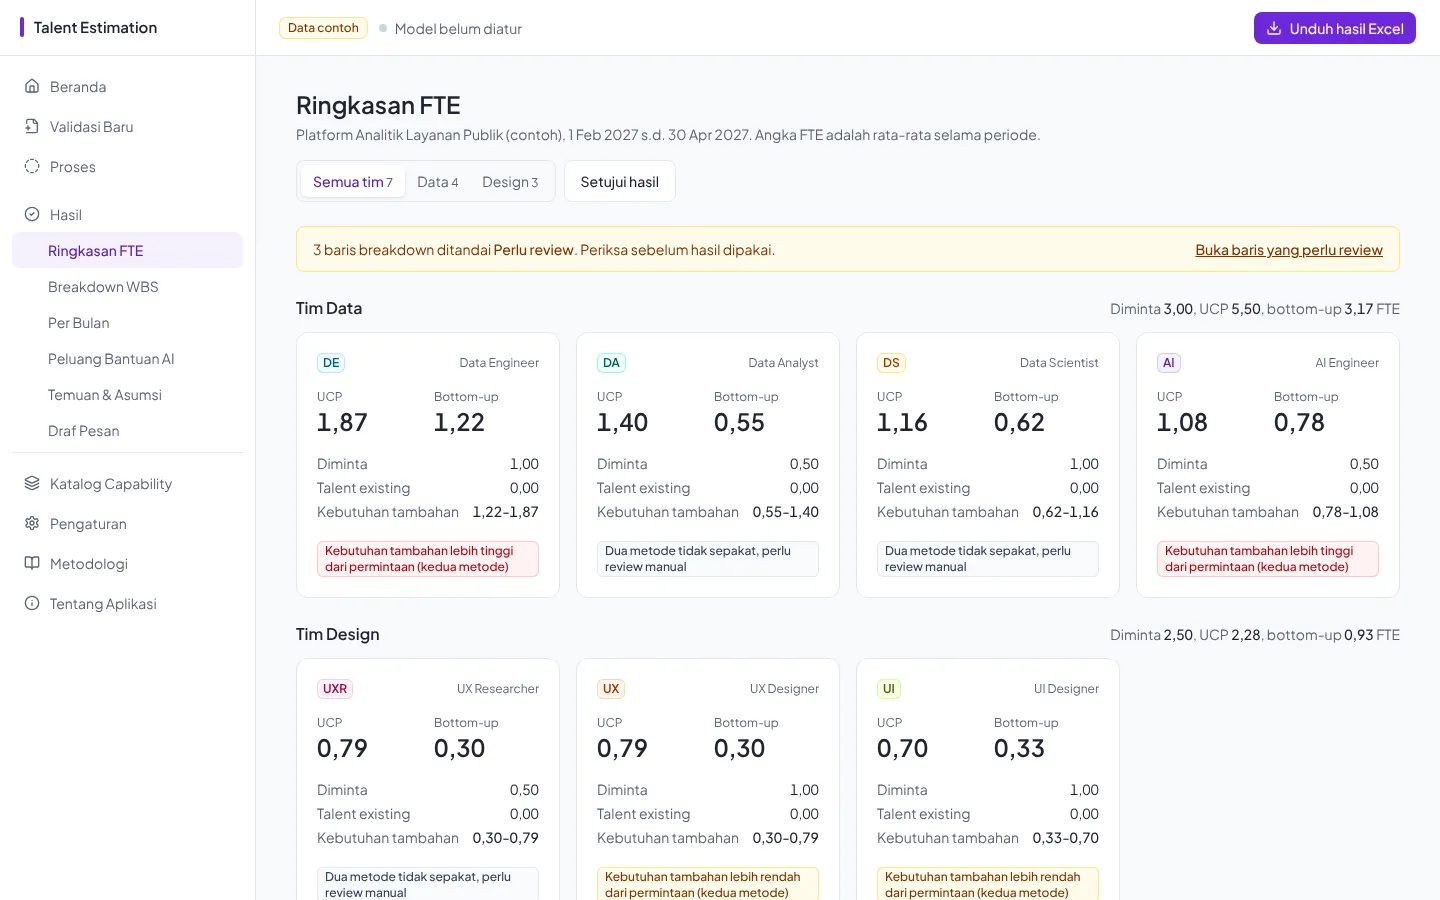Click the UCP value 1,40

(622, 422)
